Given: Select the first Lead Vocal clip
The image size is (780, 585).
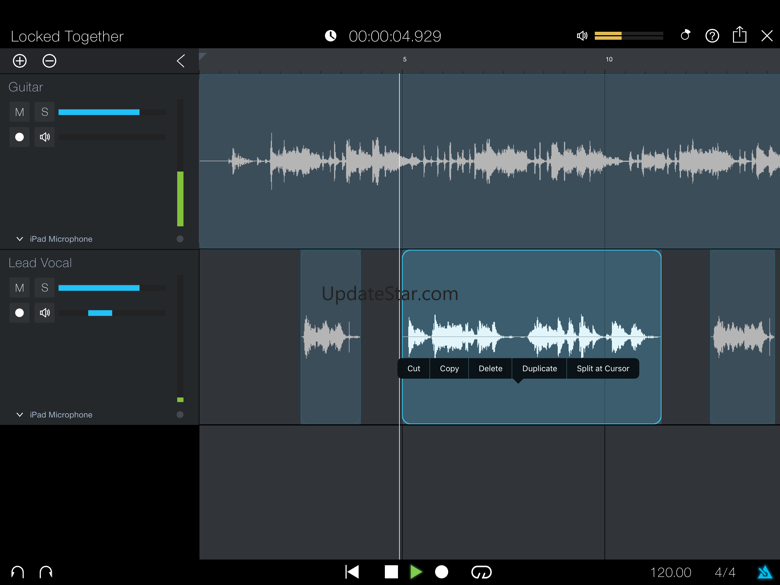Looking at the screenshot, I should (331, 337).
